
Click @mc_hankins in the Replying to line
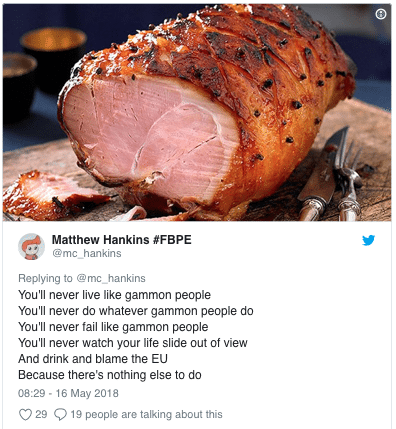pyautogui.click(x=111, y=278)
